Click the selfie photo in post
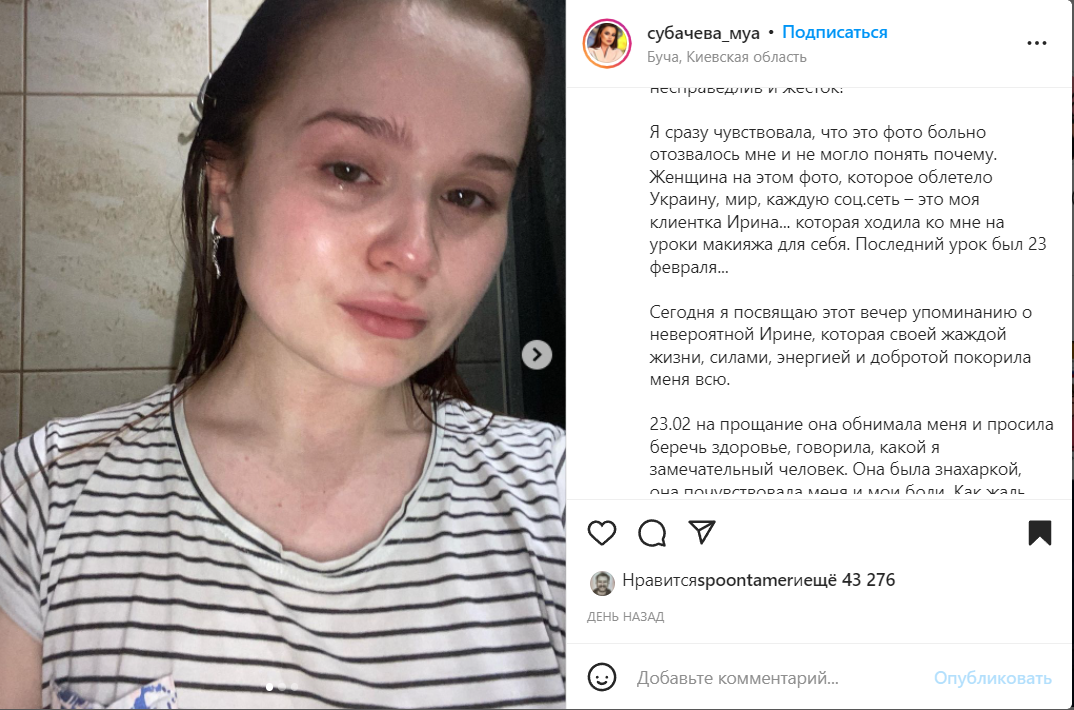Screen dimensions: 1074x710 tap(283, 355)
